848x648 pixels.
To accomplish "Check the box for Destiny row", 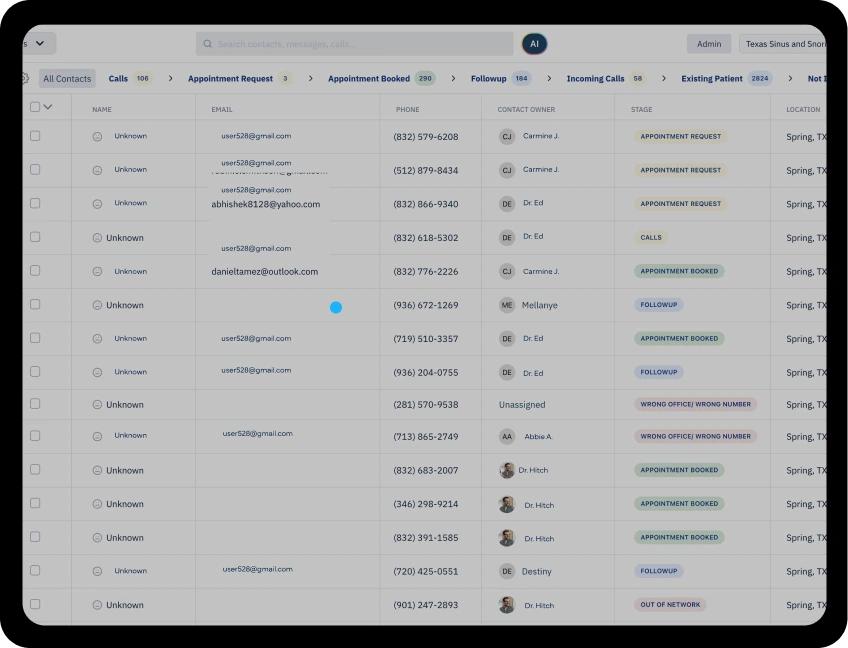I will click(x=35, y=570).
